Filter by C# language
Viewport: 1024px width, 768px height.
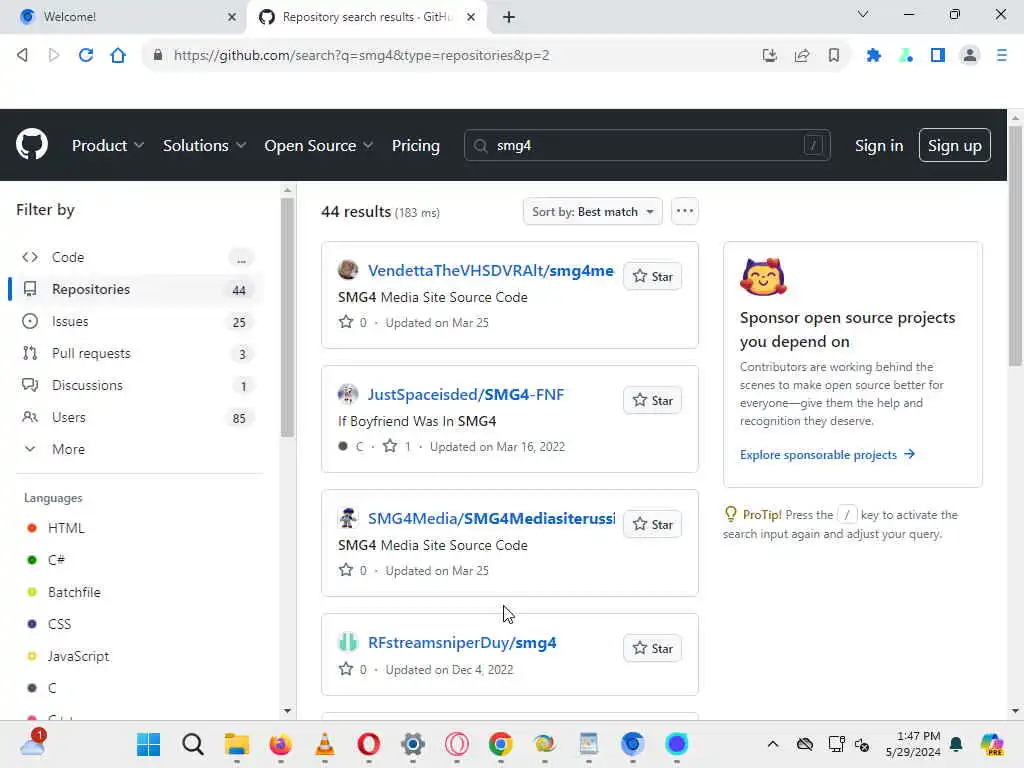[56, 560]
